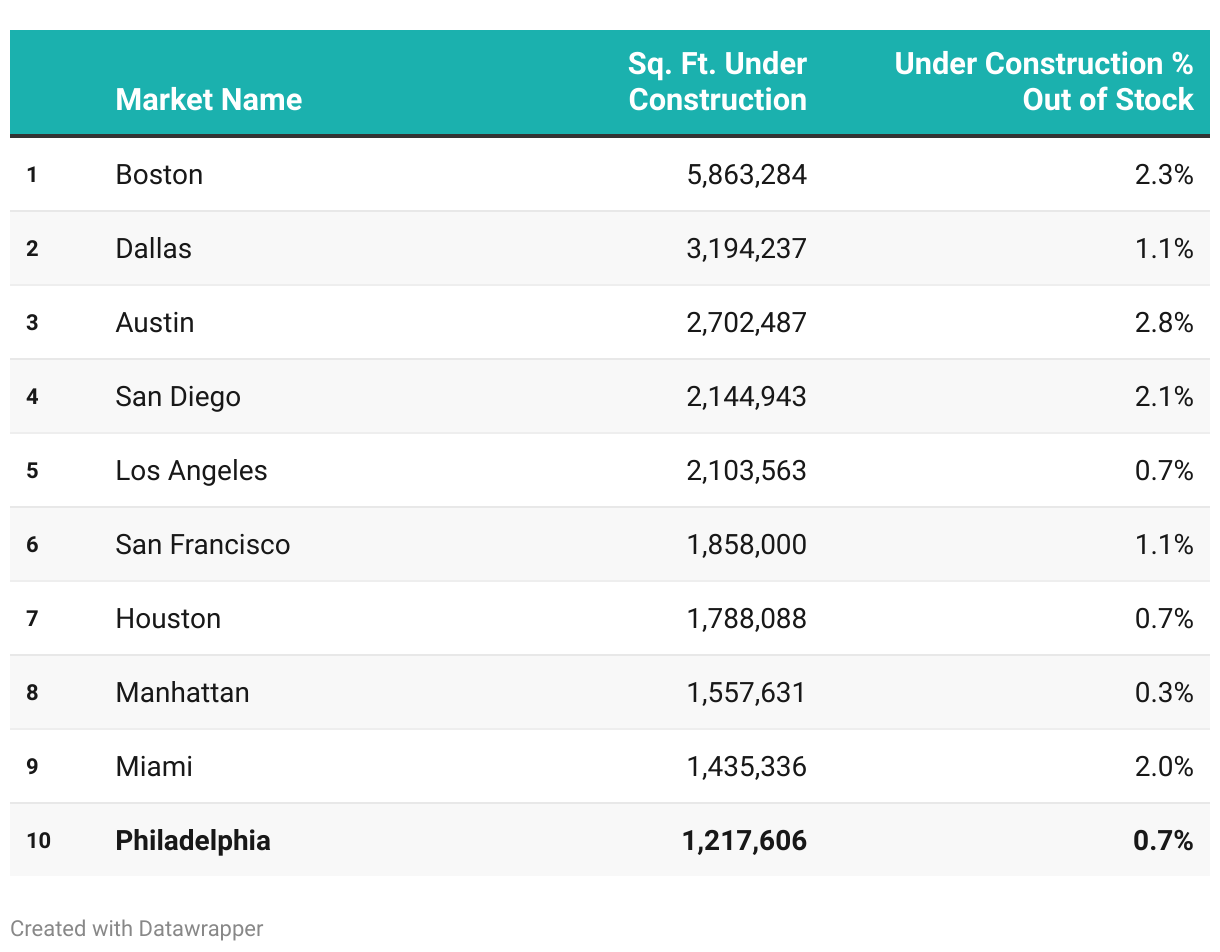Click Miami's 2.0% out of stock value
Viewport: 1220px width, 952px height.
pyautogui.click(x=1164, y=767)
